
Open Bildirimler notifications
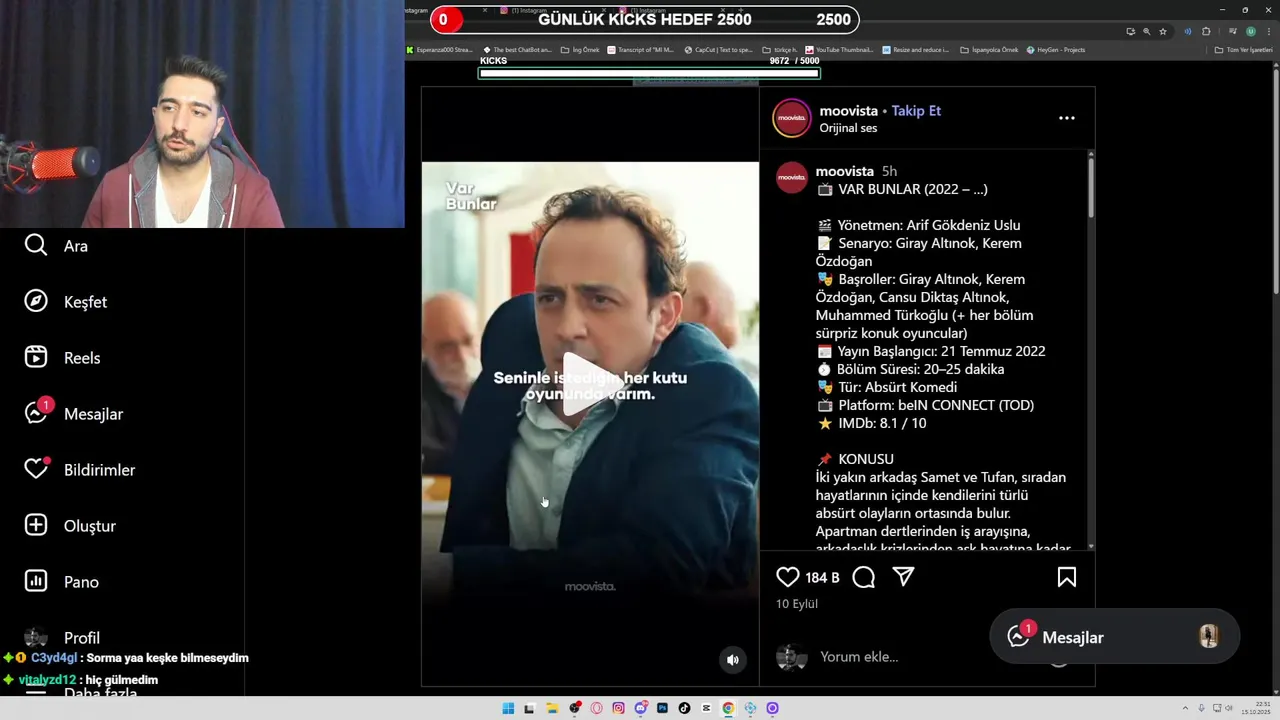[x=80, y=469]
